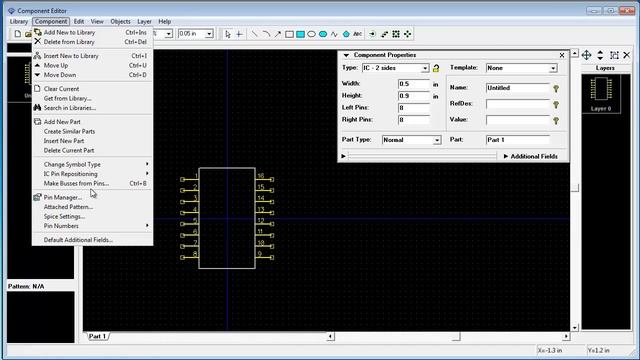Select the filled Polygon tool
This screenshot has width=640, height=360.
[x=346, y=34]
